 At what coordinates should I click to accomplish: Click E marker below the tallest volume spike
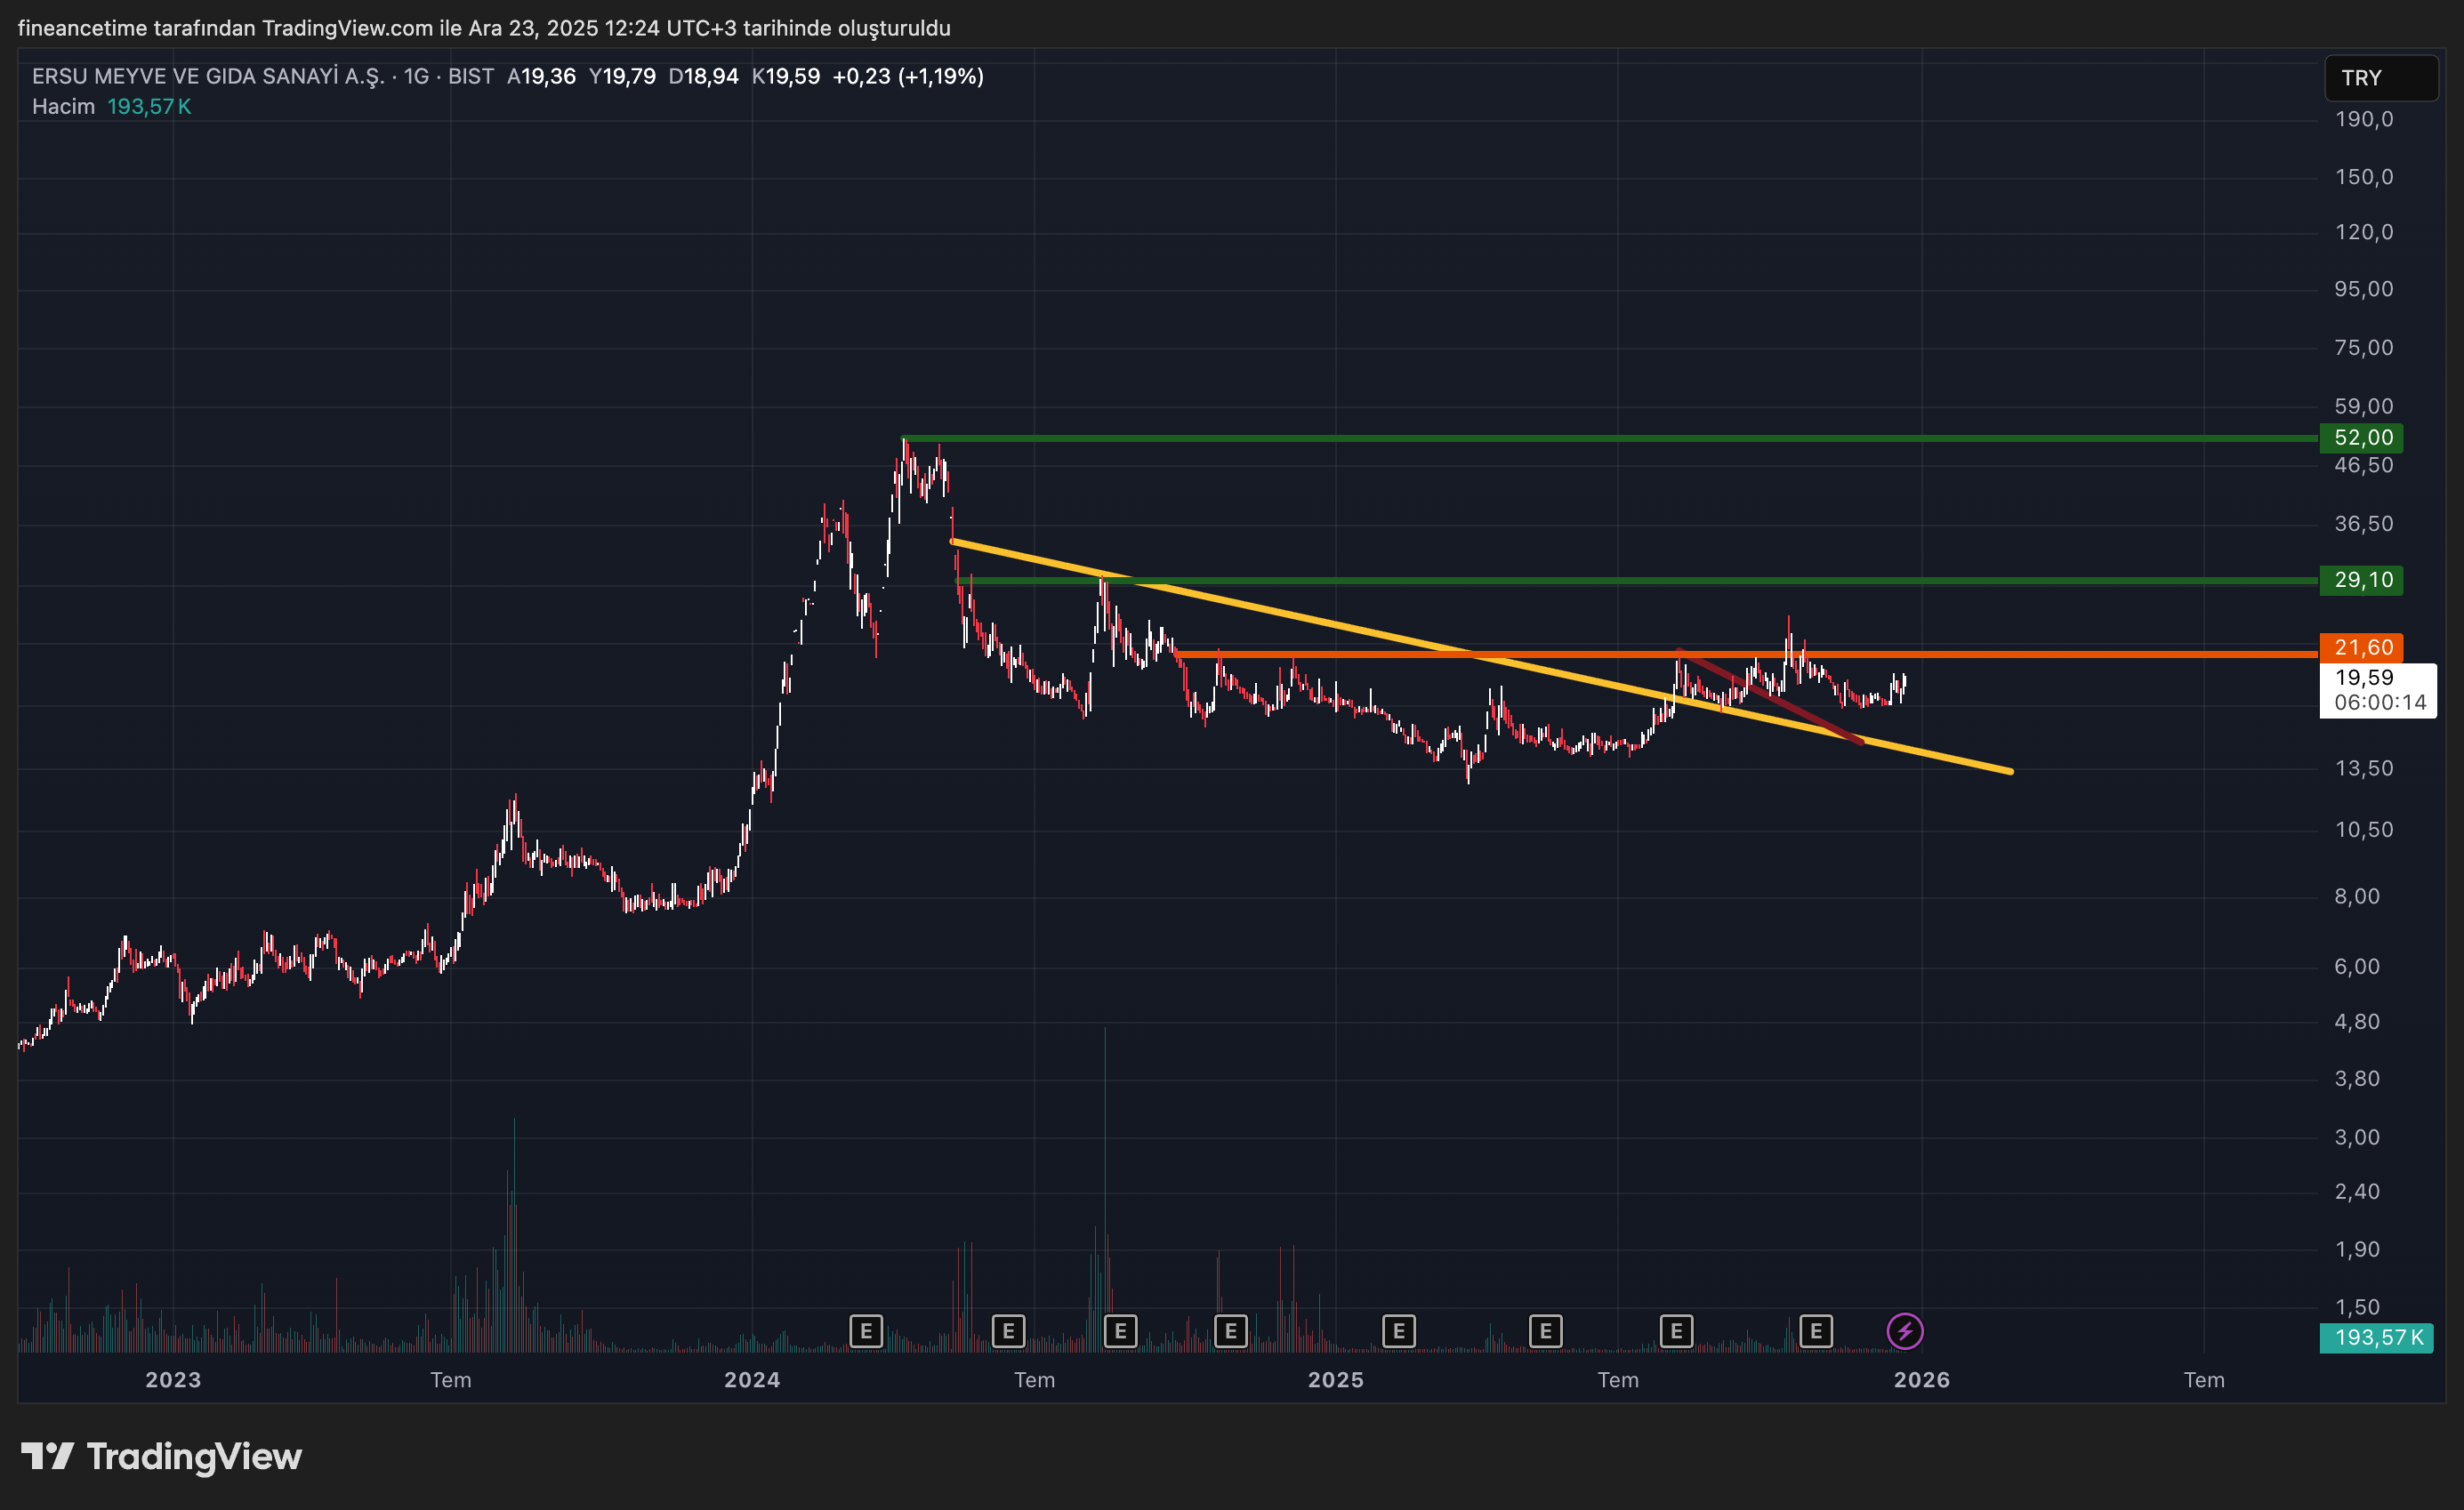(1120, 1331)
